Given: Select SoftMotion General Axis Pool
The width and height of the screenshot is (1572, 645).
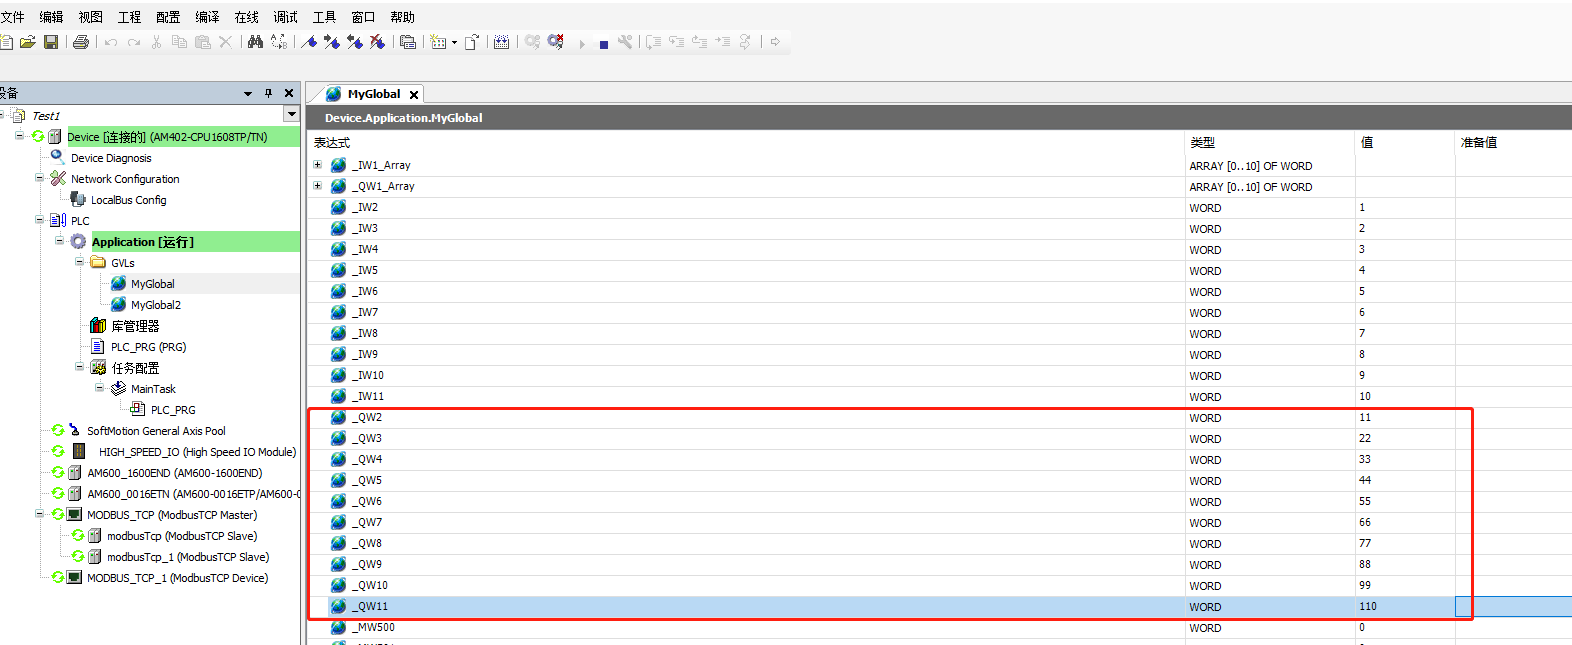Looking at the screenshot, I should click(x=156, y=431).
